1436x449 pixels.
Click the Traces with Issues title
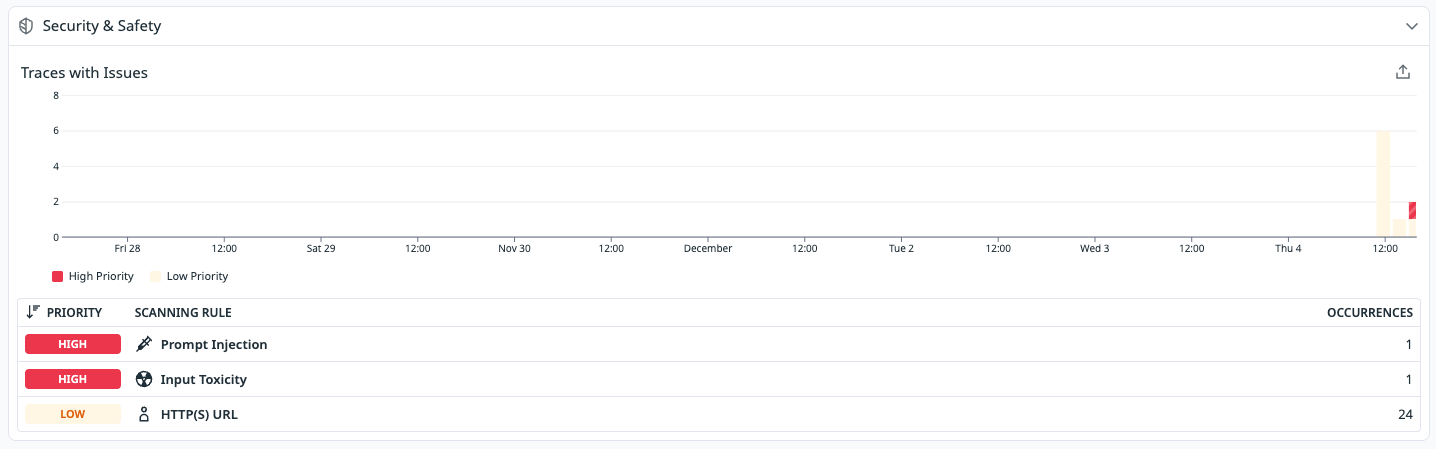(x=85, y=72)
